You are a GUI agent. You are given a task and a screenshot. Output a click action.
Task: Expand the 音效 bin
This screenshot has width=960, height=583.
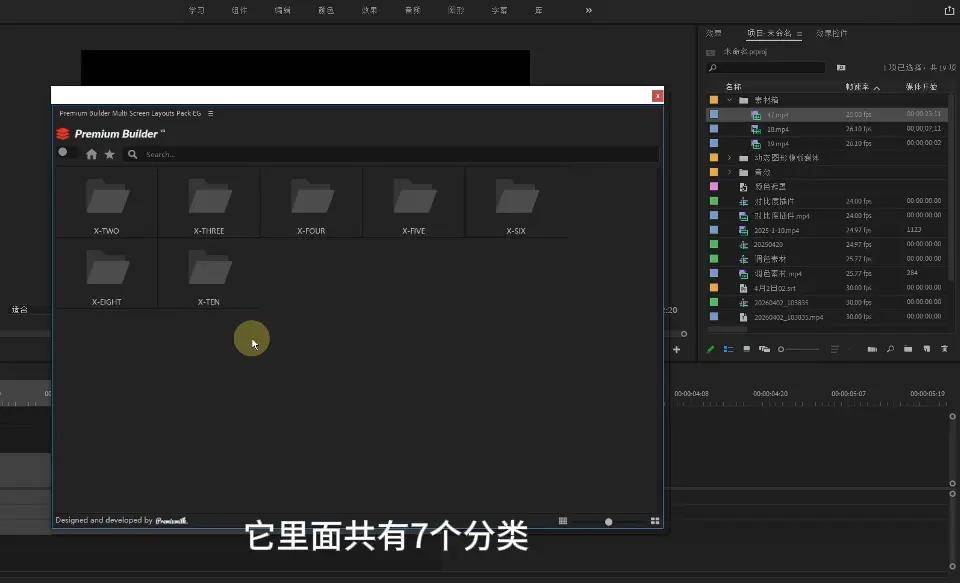[x=730, y=172]
